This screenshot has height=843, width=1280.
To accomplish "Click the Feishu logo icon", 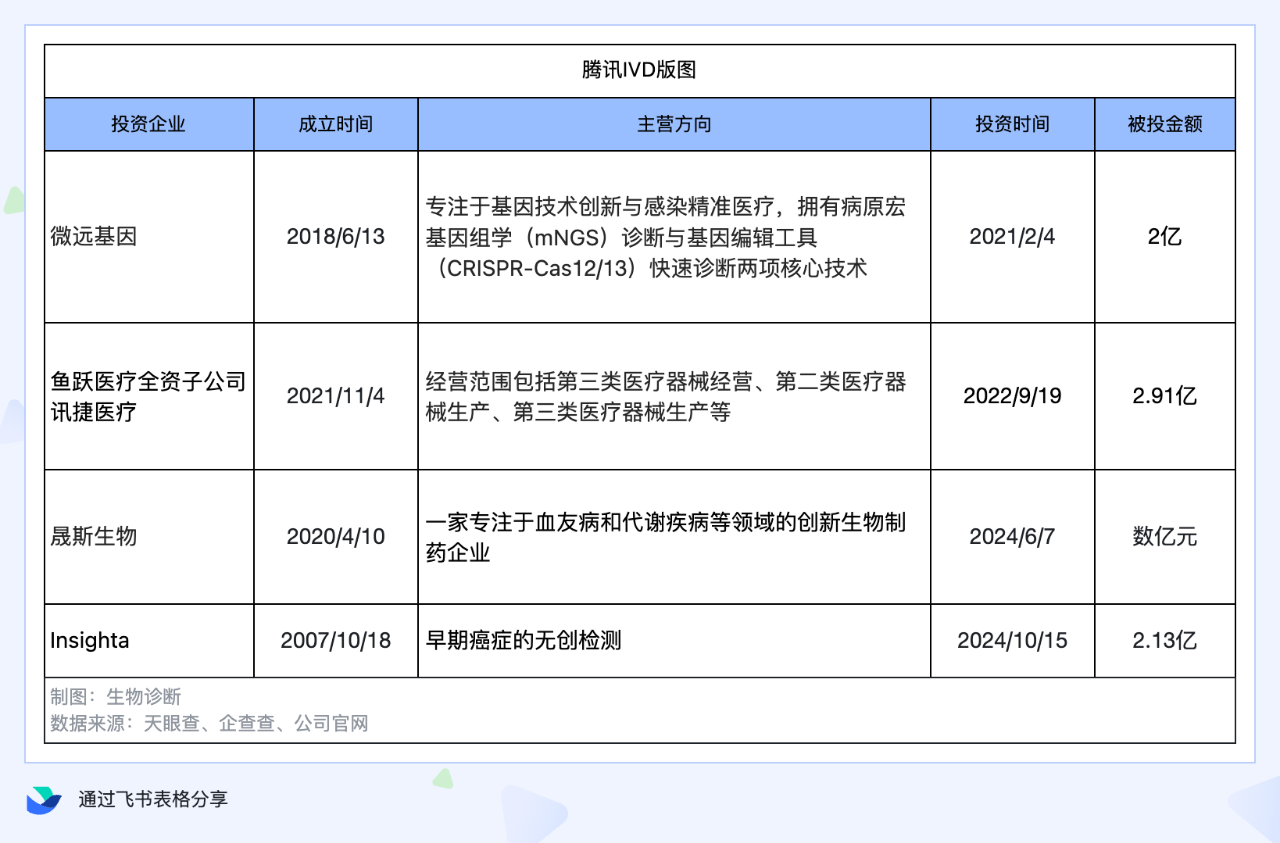I will [x=43, y=799].
